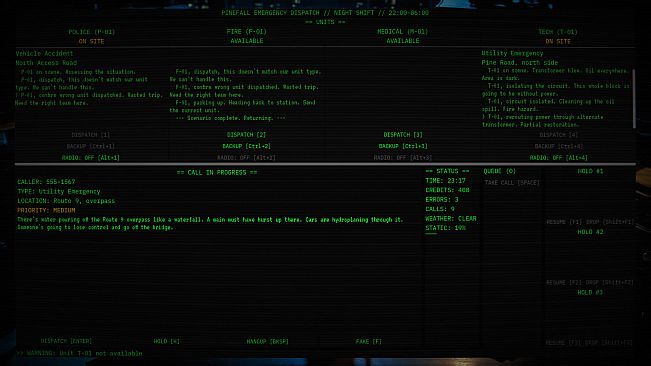Image resolution: width=651 pixels, height=366 pixels.
Task: Toggle Medical radio RADIO: OFF [Alt+3]
Action: [x=403, y=158]
